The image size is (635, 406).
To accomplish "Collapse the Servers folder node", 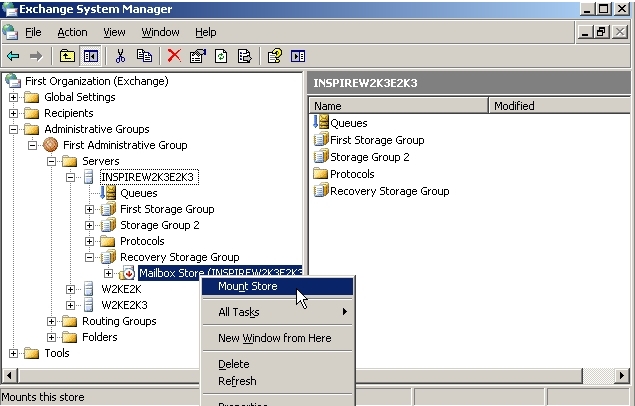I will click(x=51, y=161).
